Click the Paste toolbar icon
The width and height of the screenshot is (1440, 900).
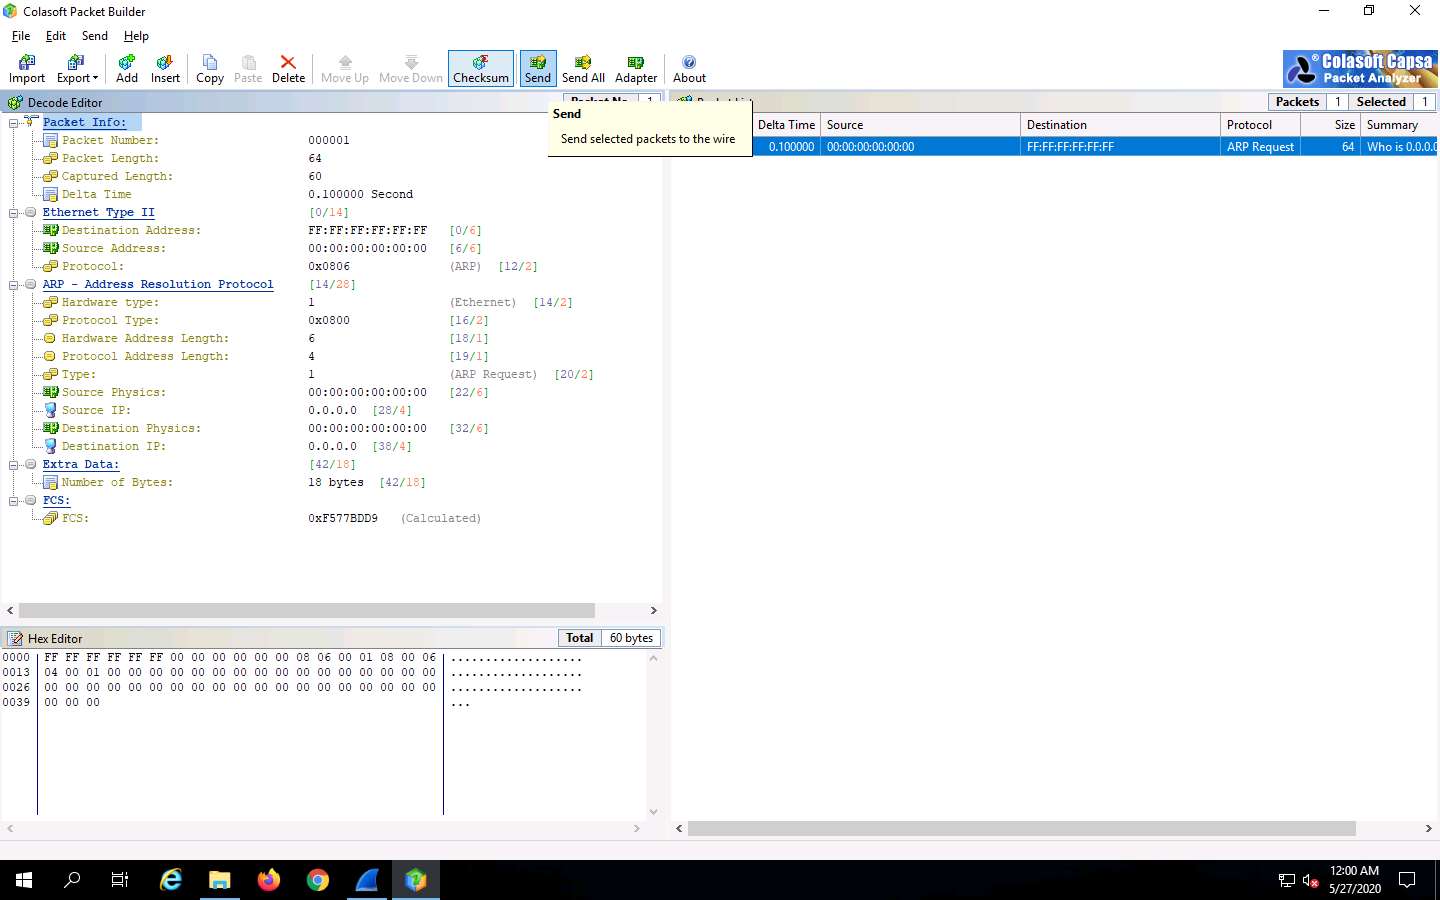click(248, 69)
